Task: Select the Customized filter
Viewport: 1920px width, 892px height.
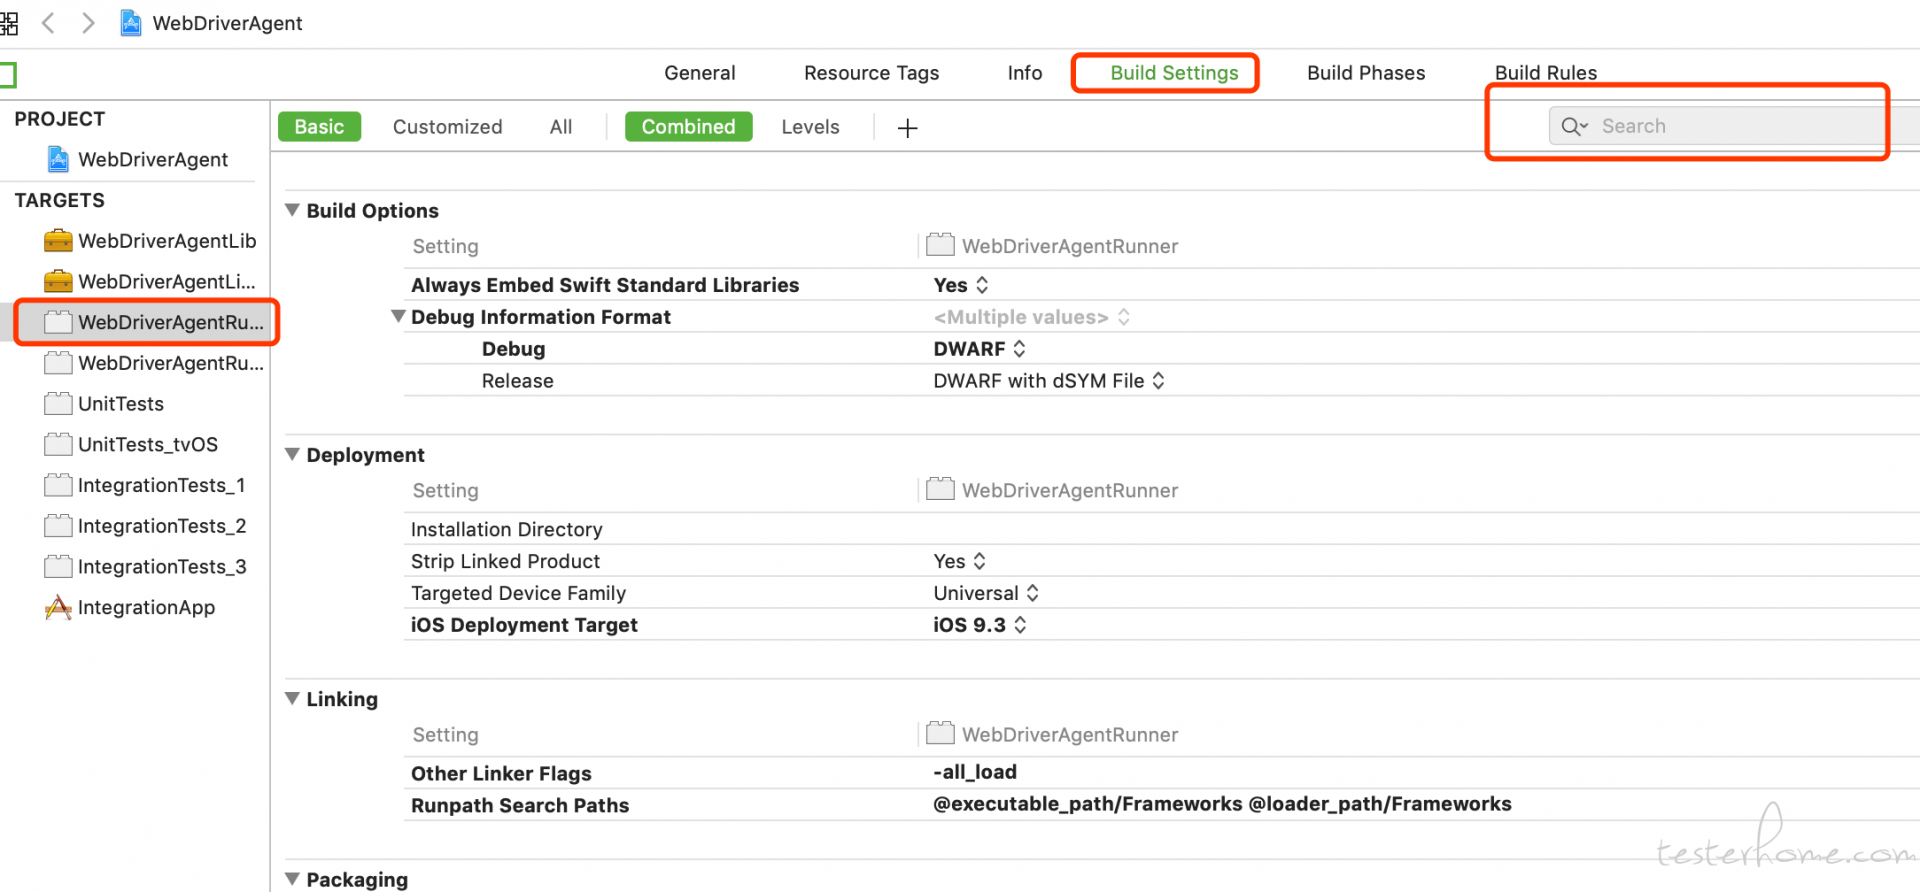Action: pyautogui.click(x=447, y=127)
